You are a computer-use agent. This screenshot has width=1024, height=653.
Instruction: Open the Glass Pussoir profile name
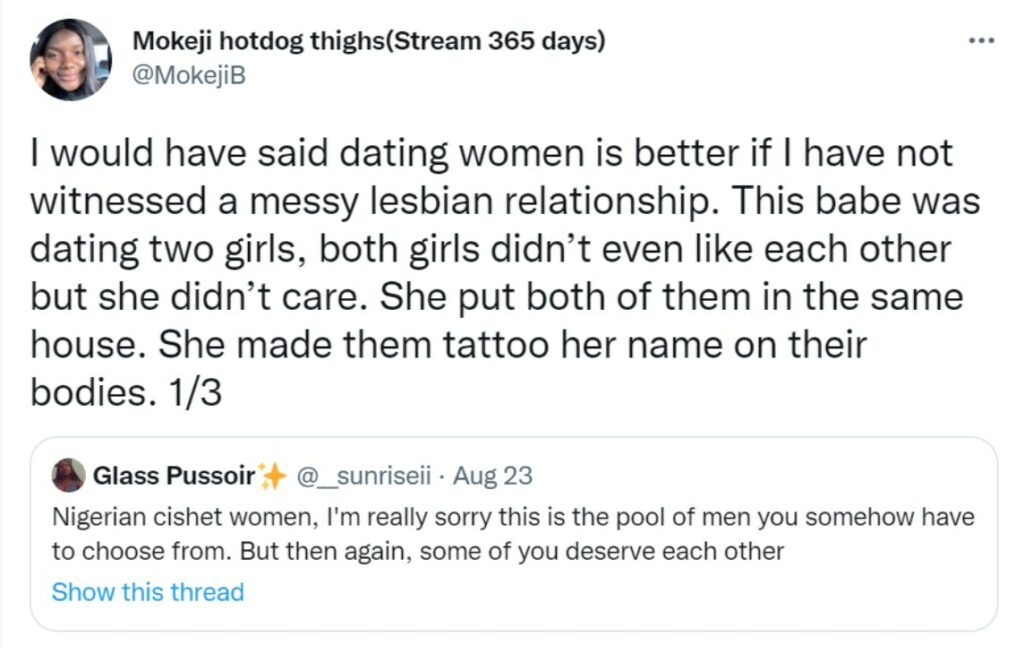pyautogui.click(x=173, y=476)
